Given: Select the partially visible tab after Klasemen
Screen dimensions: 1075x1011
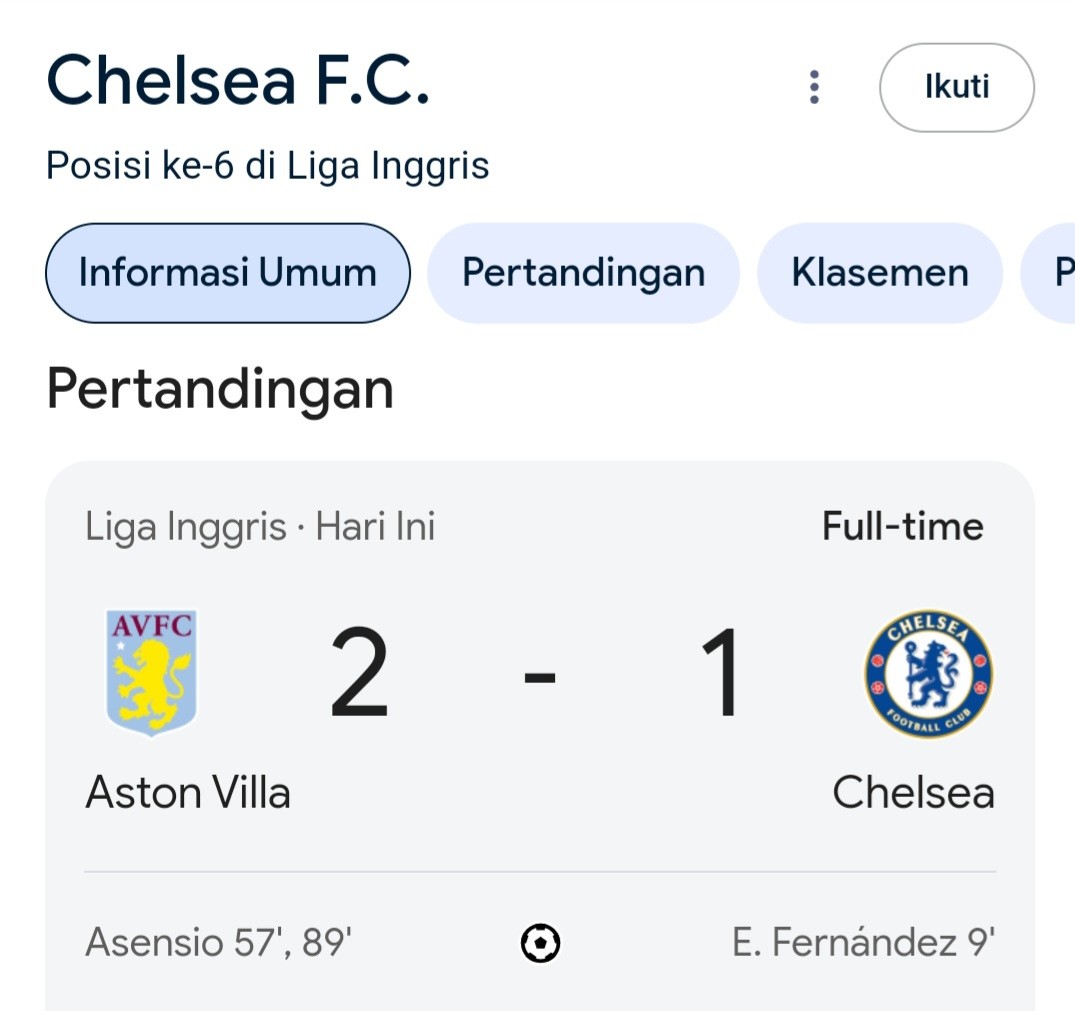Looking at the screenshot, I should [x=1048, y=273].
